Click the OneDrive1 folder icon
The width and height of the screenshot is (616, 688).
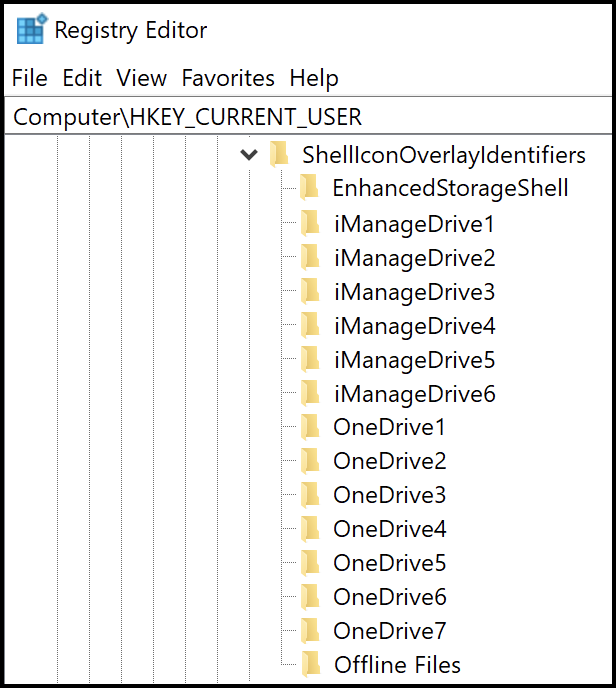(x=311, y=428)
